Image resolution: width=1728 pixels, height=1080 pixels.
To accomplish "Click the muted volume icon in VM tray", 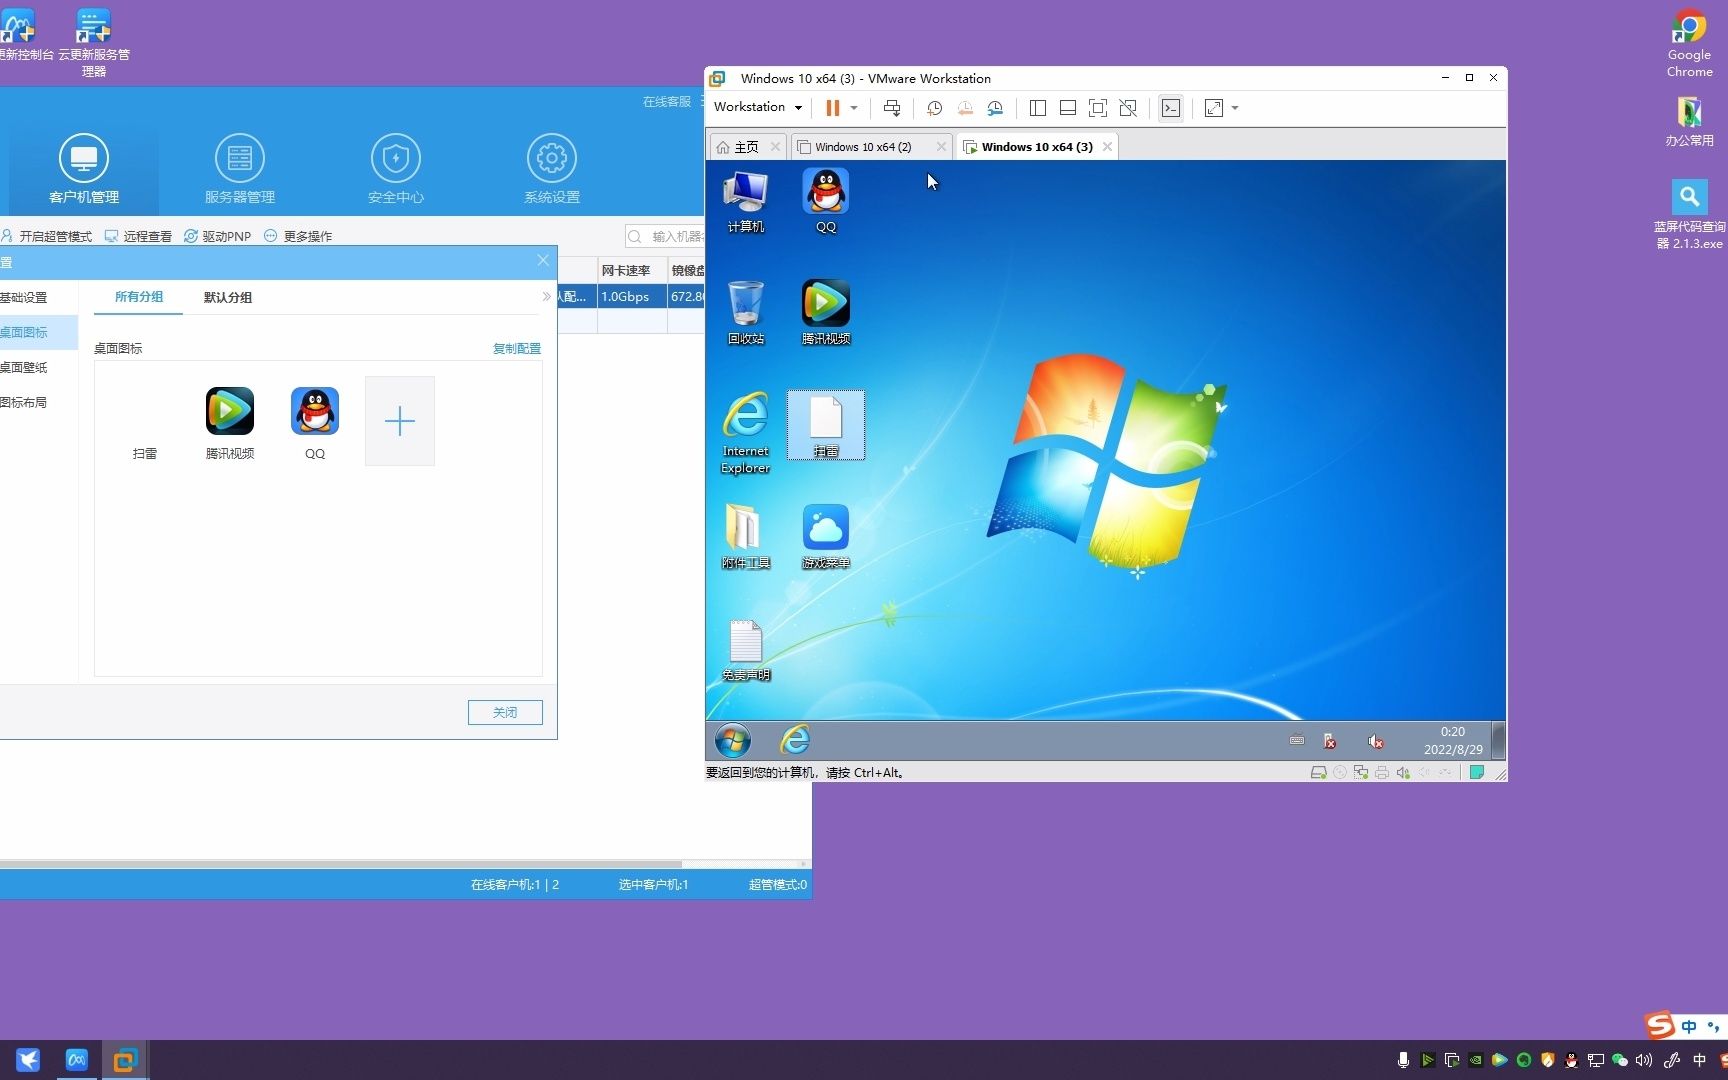I will pos(1376,741).
